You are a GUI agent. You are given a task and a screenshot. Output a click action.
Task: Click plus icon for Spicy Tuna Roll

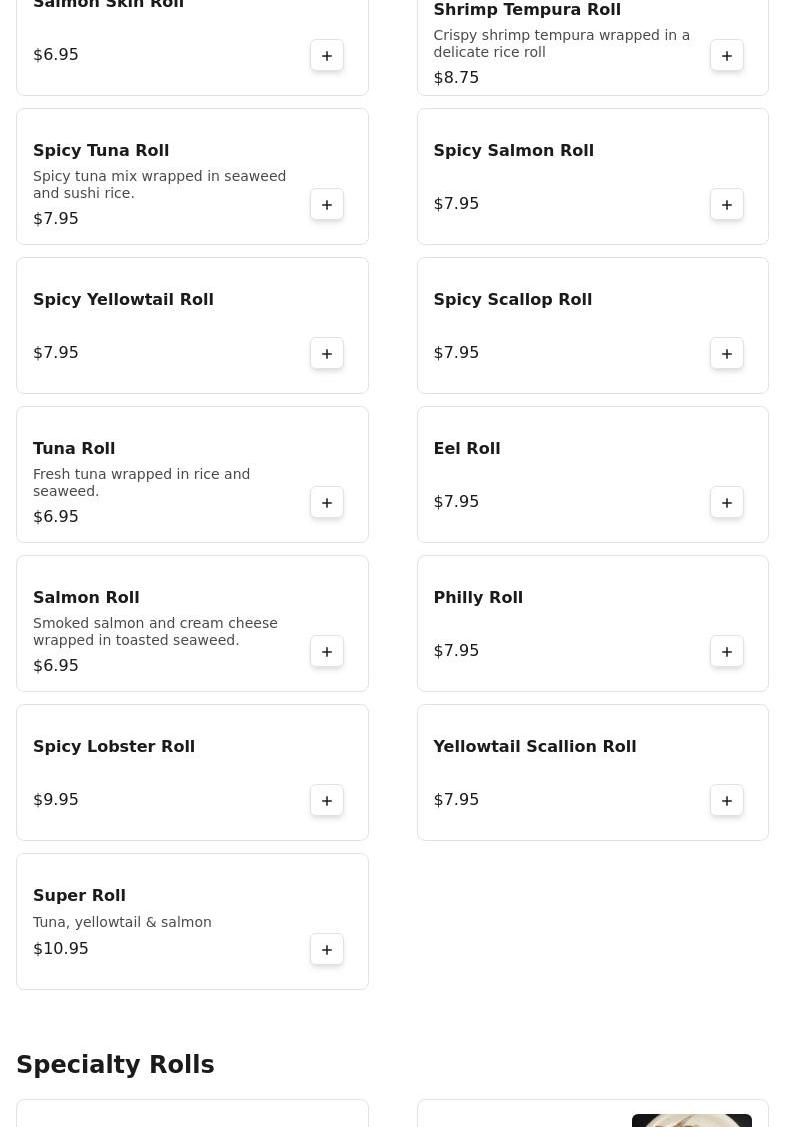[327, 204]
